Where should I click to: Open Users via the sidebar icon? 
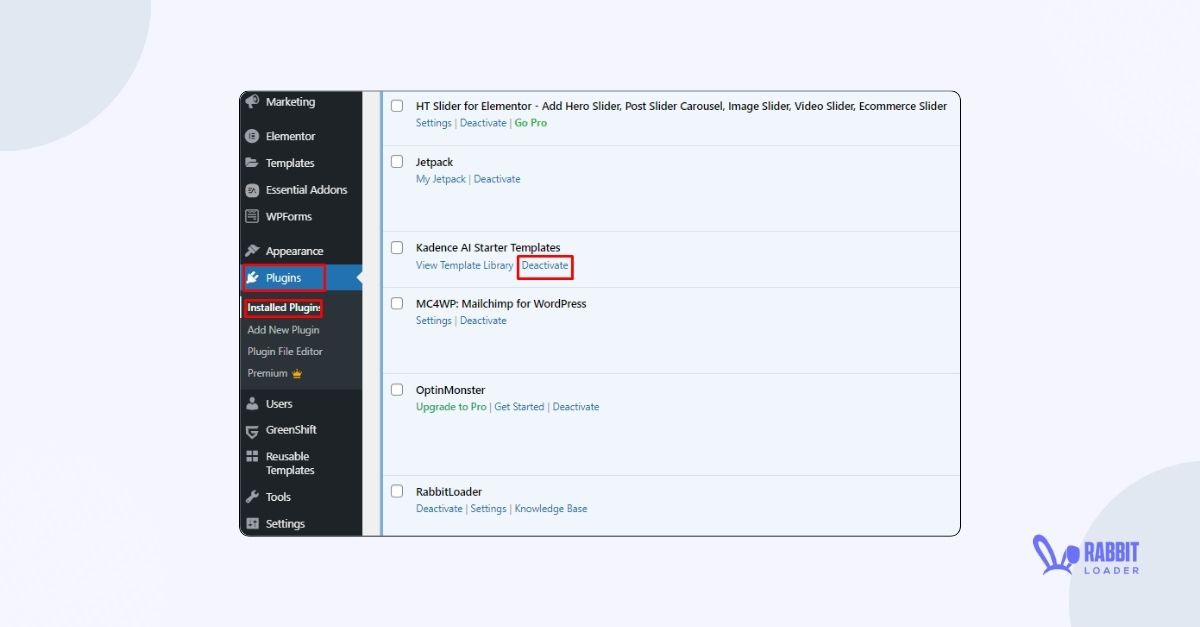(x=252, y=403)
